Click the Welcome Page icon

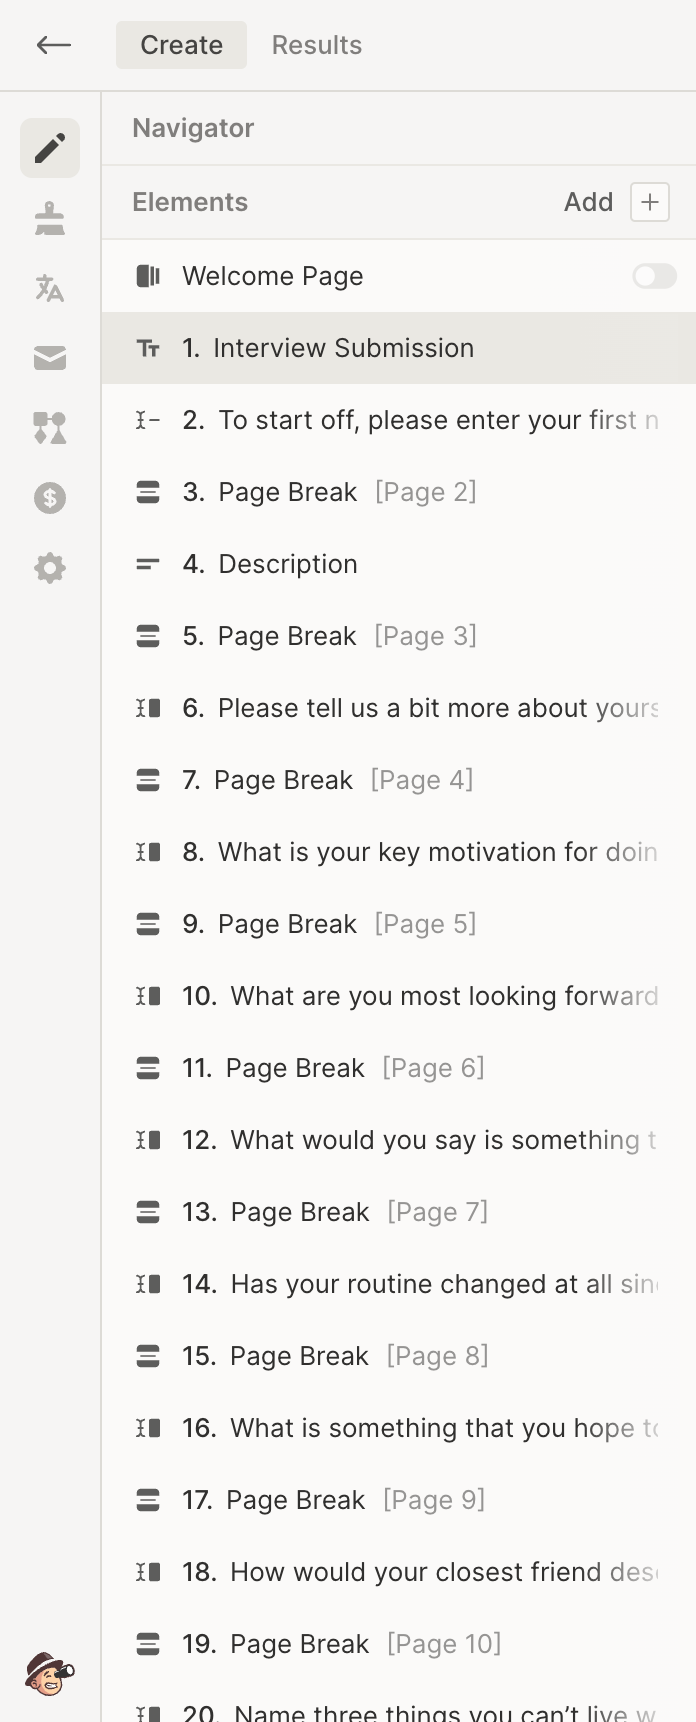147,276
